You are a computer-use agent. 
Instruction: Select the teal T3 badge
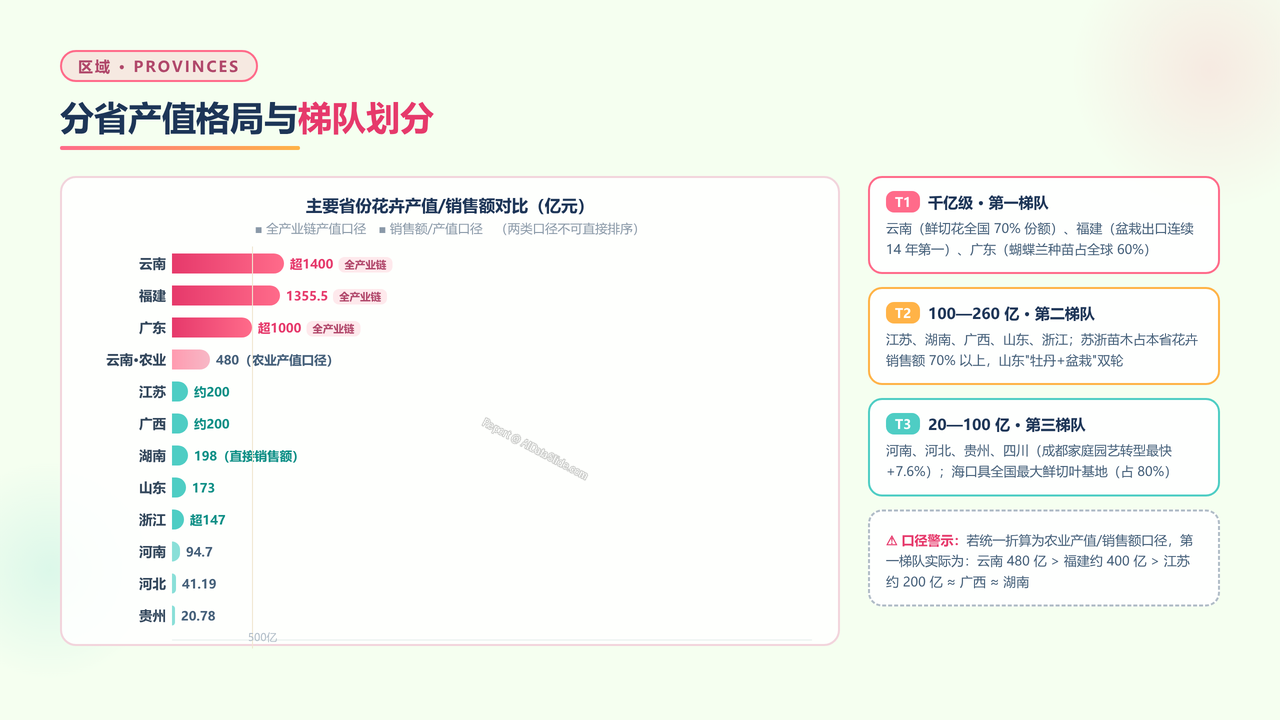[x=902, y=424]
